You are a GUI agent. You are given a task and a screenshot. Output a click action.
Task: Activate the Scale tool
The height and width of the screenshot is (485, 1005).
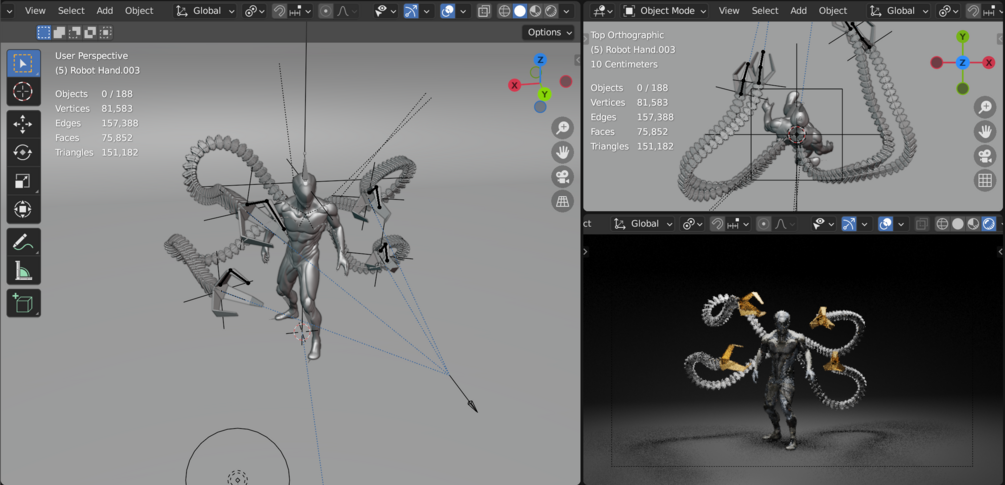click(24, 181)
